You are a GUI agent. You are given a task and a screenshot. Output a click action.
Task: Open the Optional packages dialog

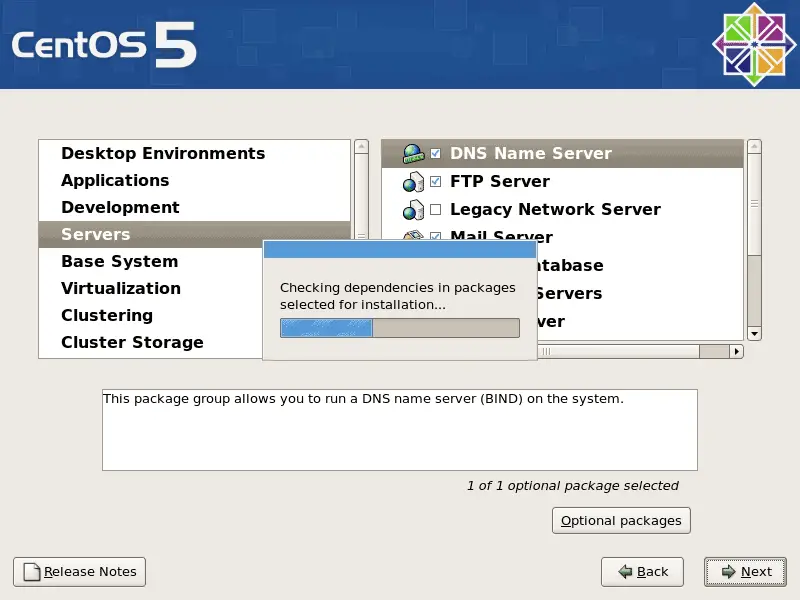621,521
